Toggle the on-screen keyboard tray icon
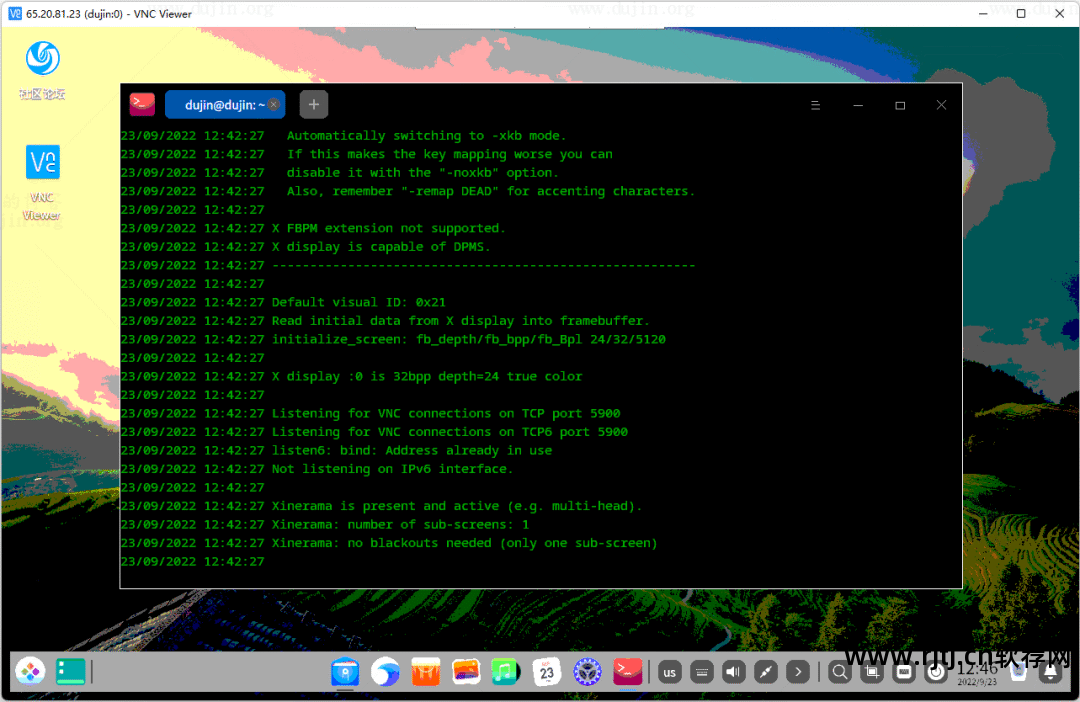 [702, 672]
